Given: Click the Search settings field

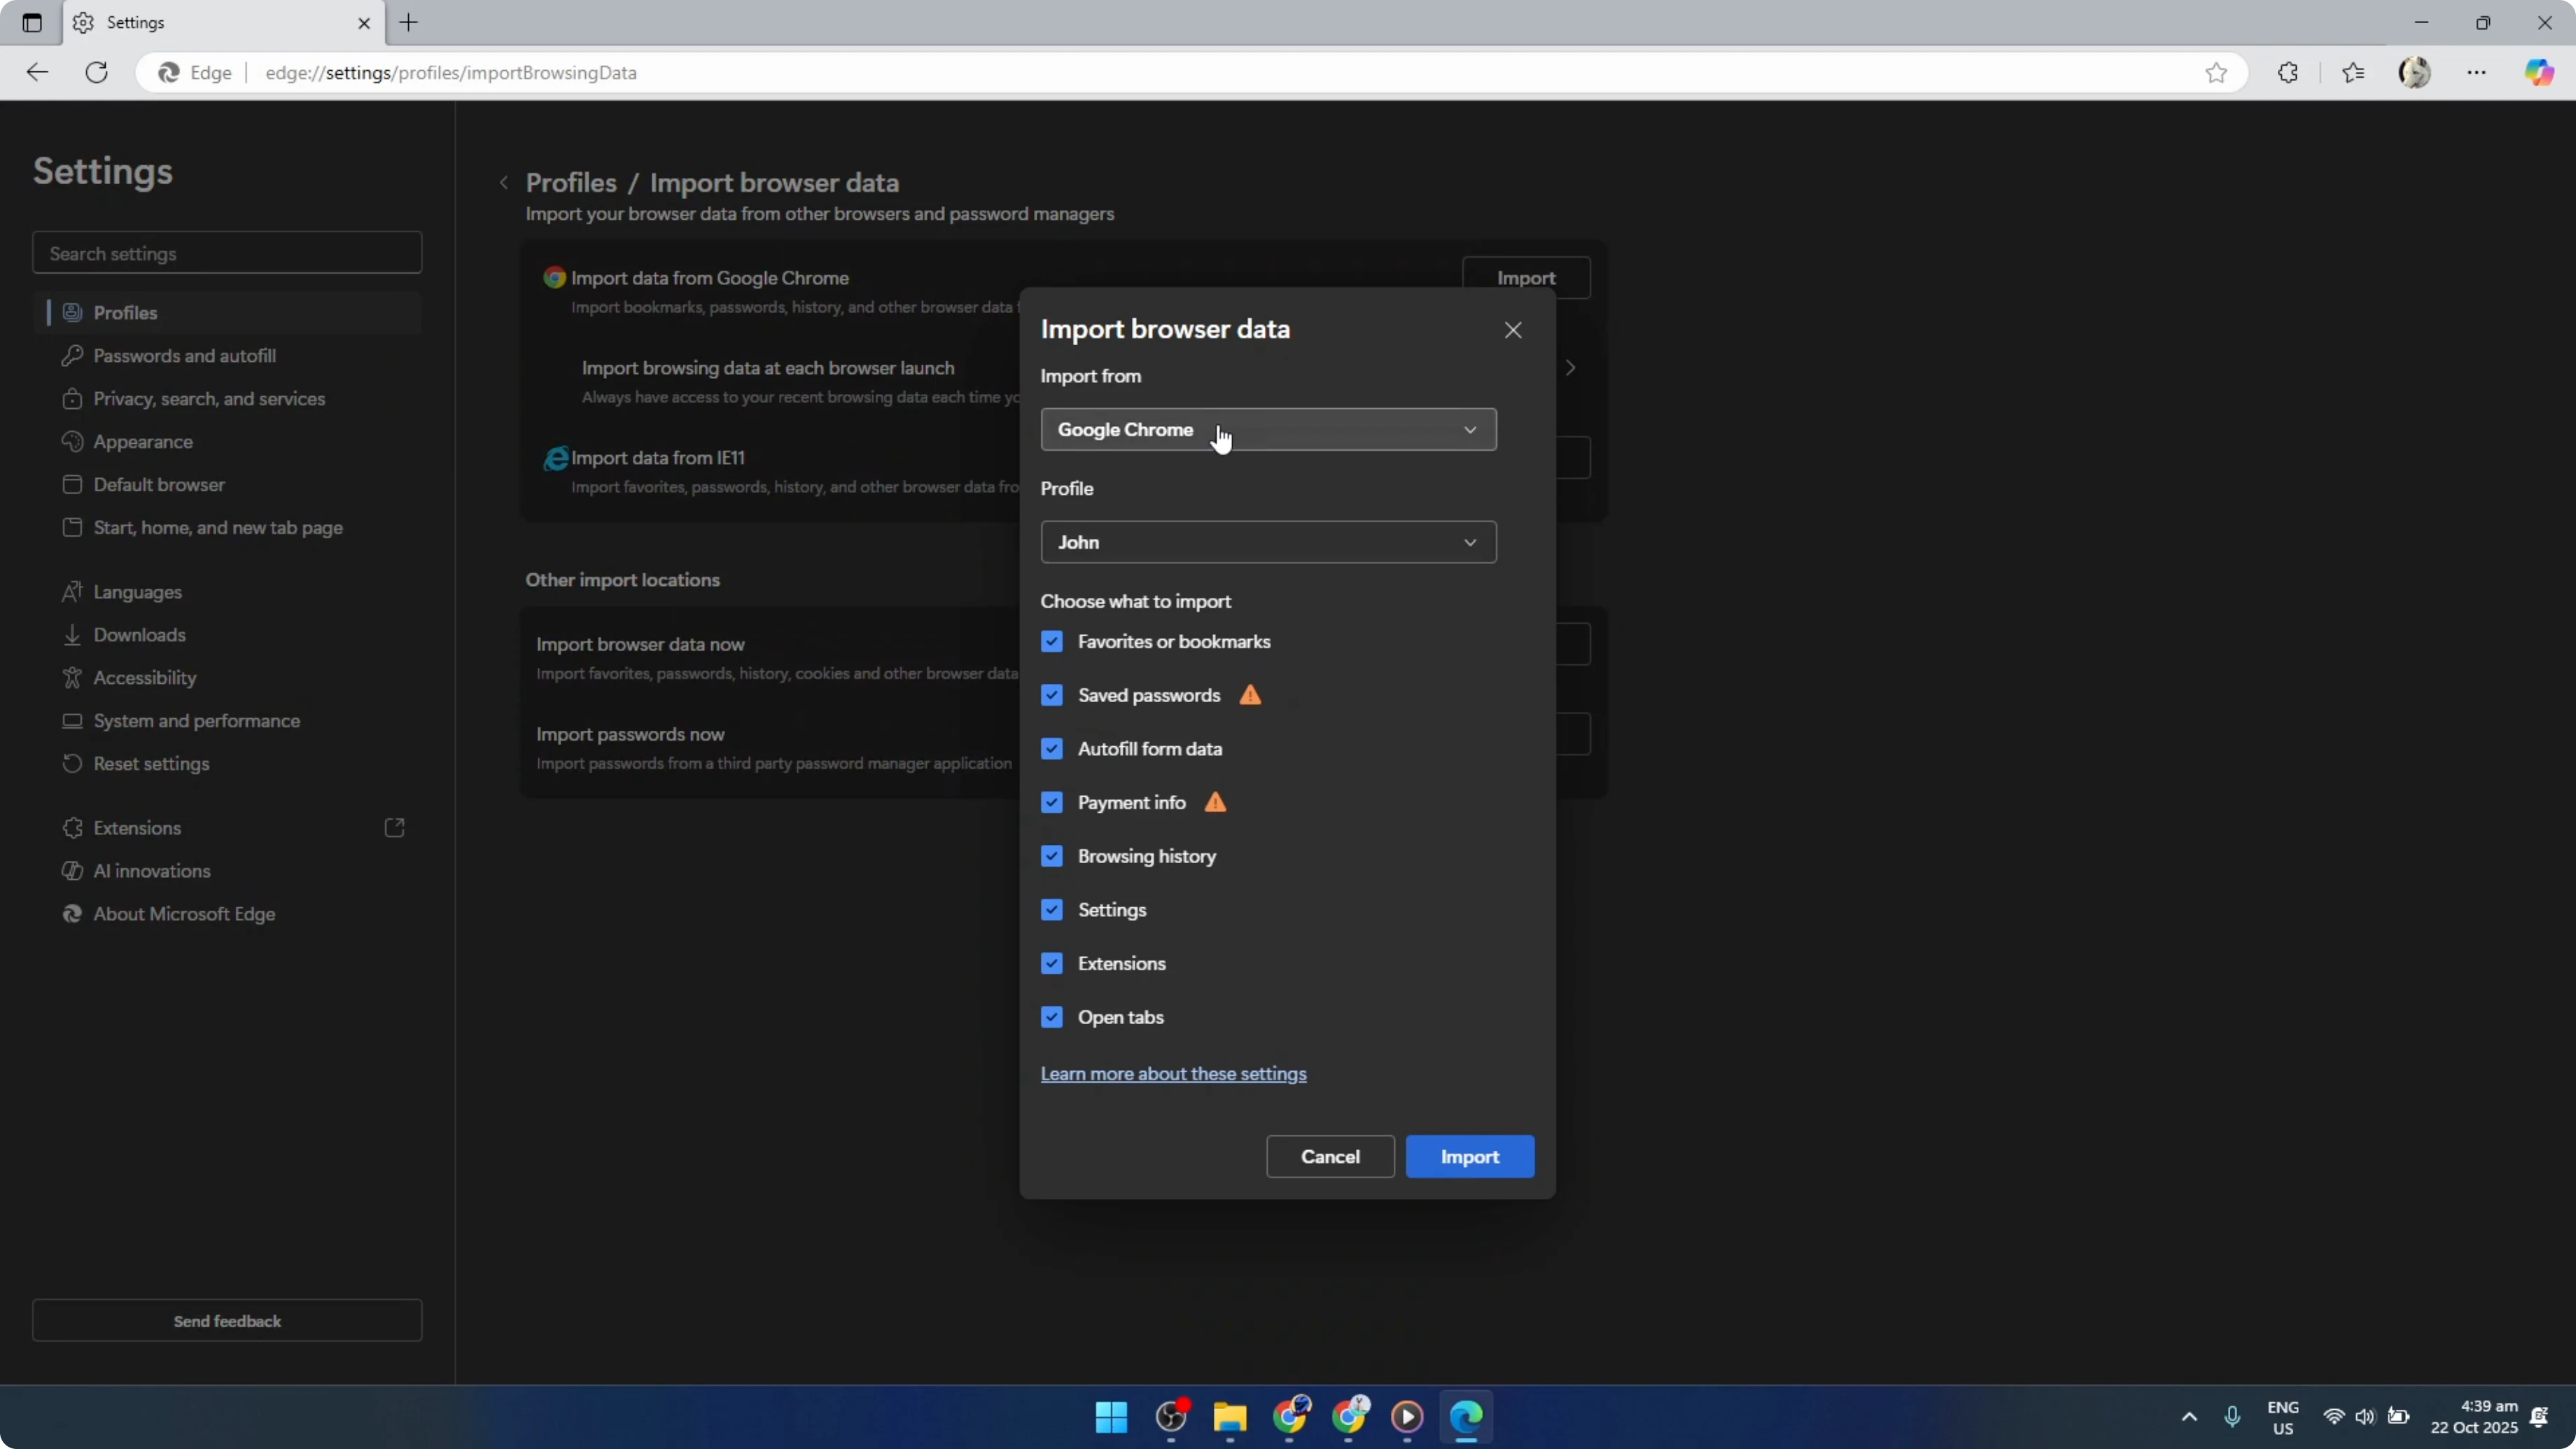Looking at the screenshot, I should click(227, 253).
